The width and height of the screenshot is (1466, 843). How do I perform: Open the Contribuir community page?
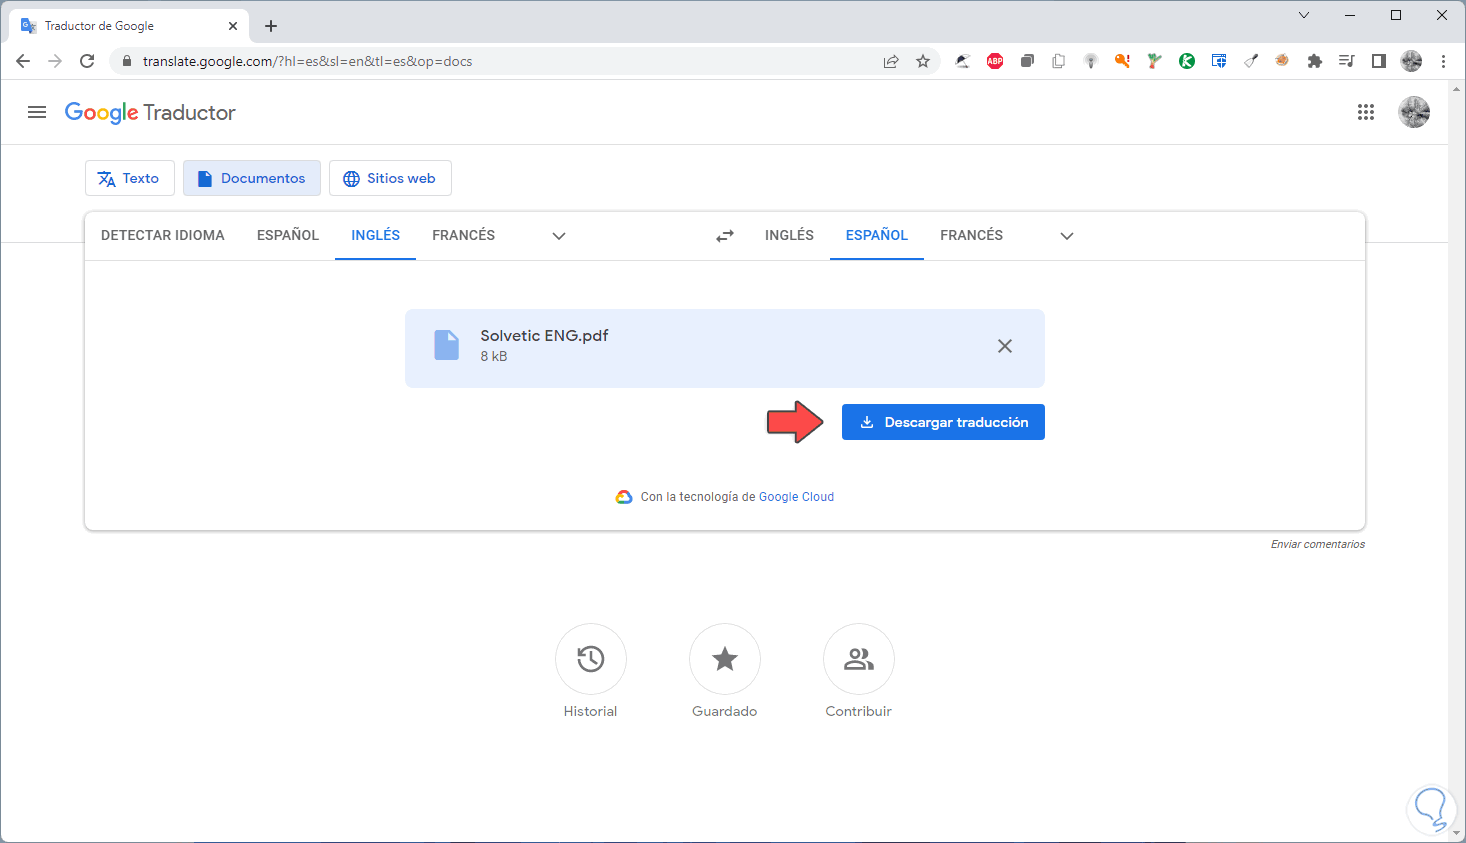[x=859, y=659]
